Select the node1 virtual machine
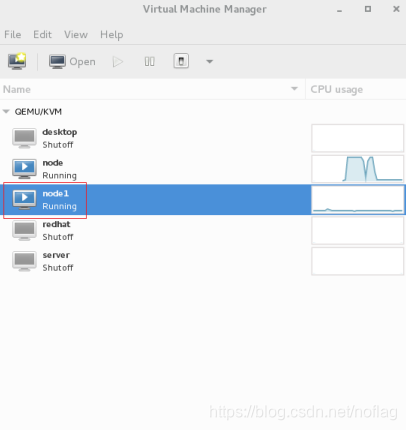This screenshot has height=430, width=406. (x=203, y=200)
